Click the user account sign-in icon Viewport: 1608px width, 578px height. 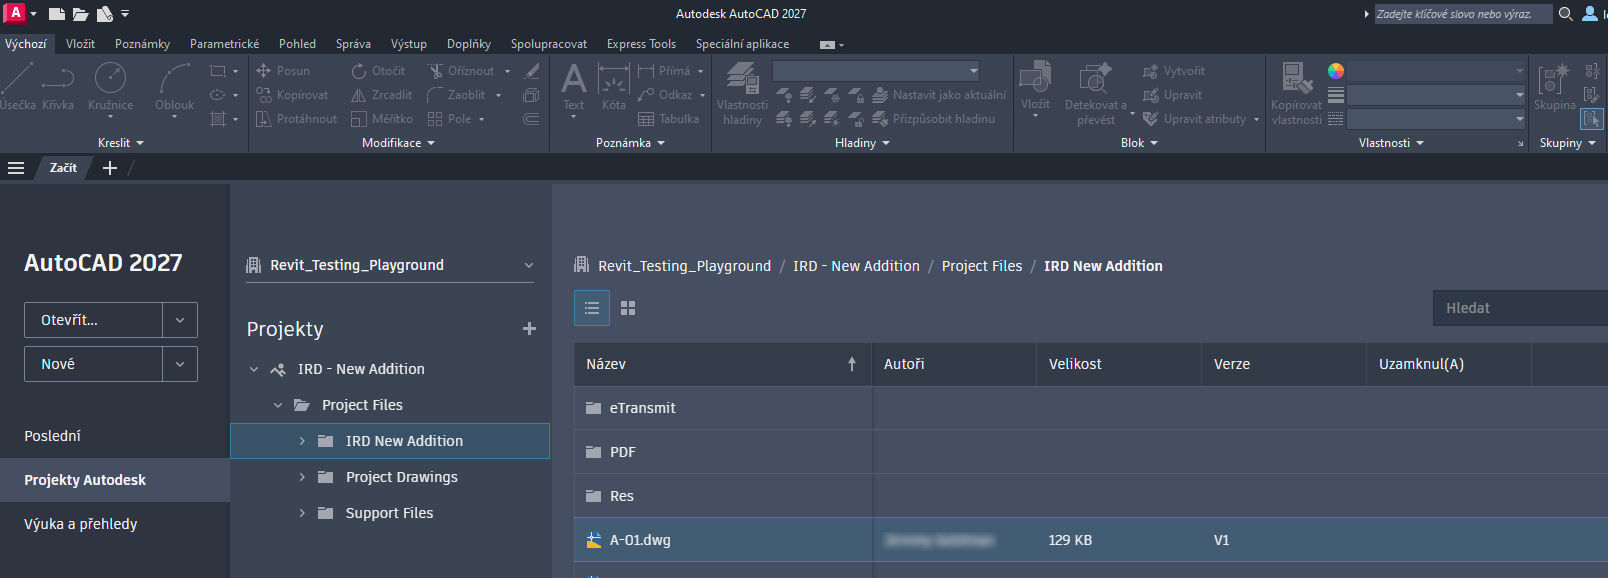(x=1590, y=14)
